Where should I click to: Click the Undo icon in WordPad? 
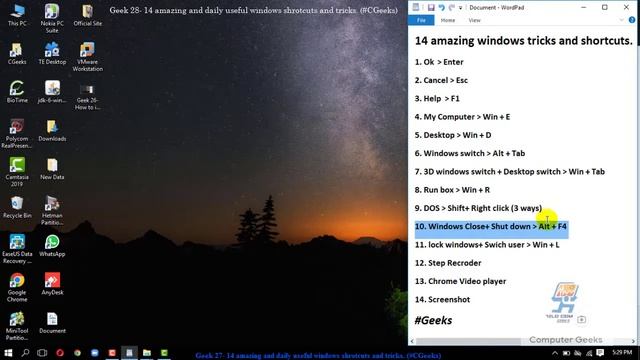pyautogui.click(x=442, y=7)
